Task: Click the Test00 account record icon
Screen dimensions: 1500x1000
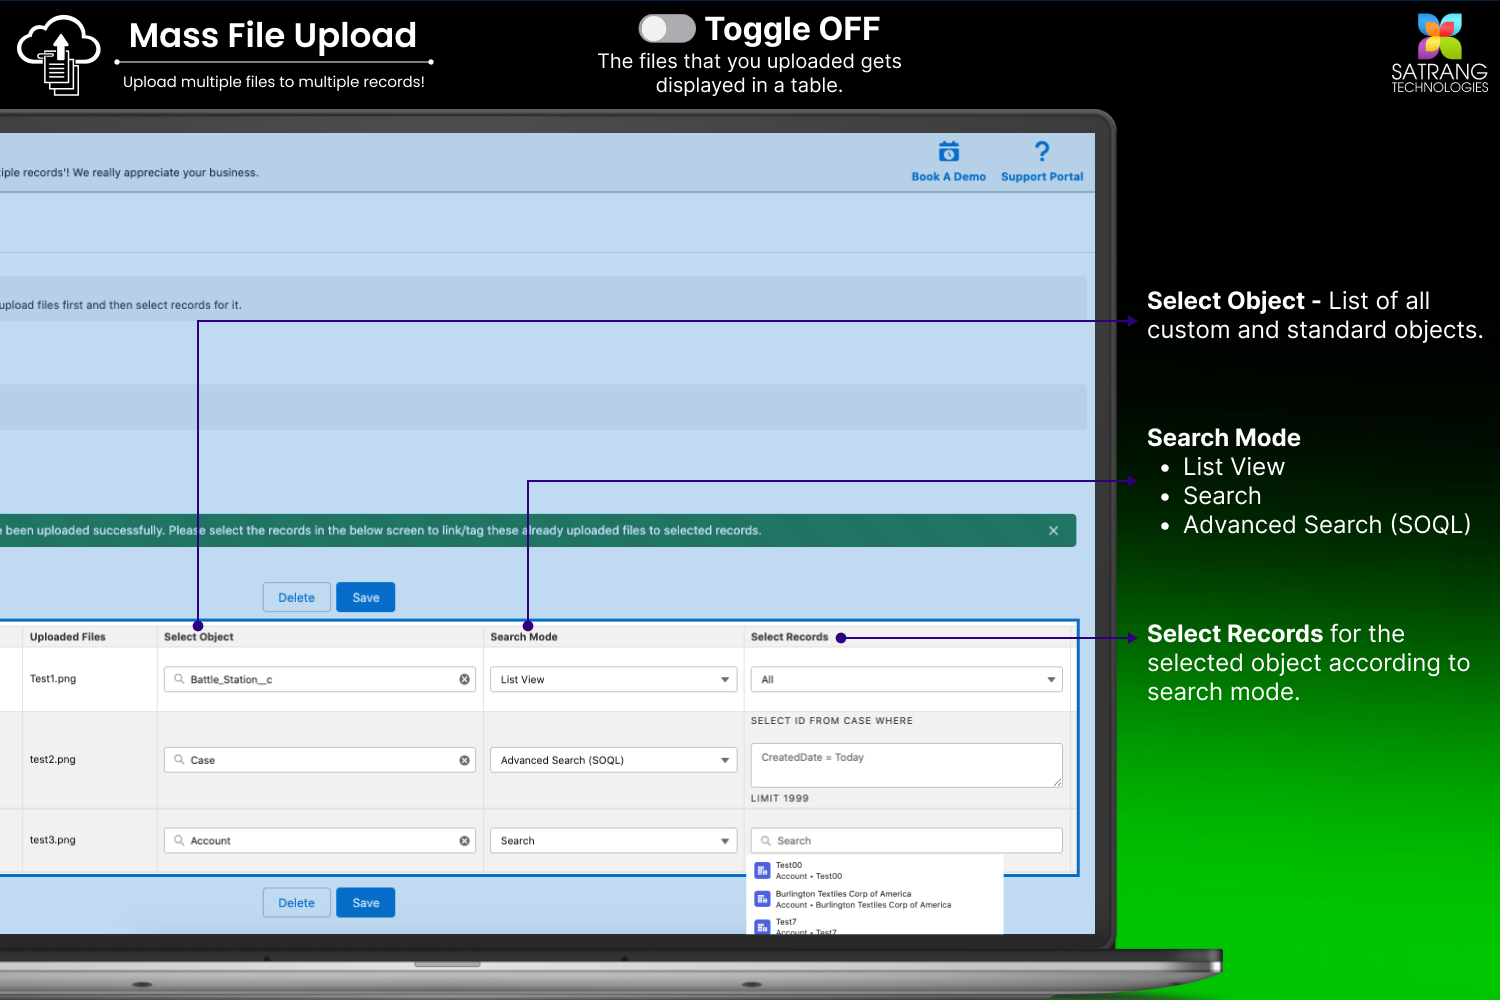Action: coord(762,871)
